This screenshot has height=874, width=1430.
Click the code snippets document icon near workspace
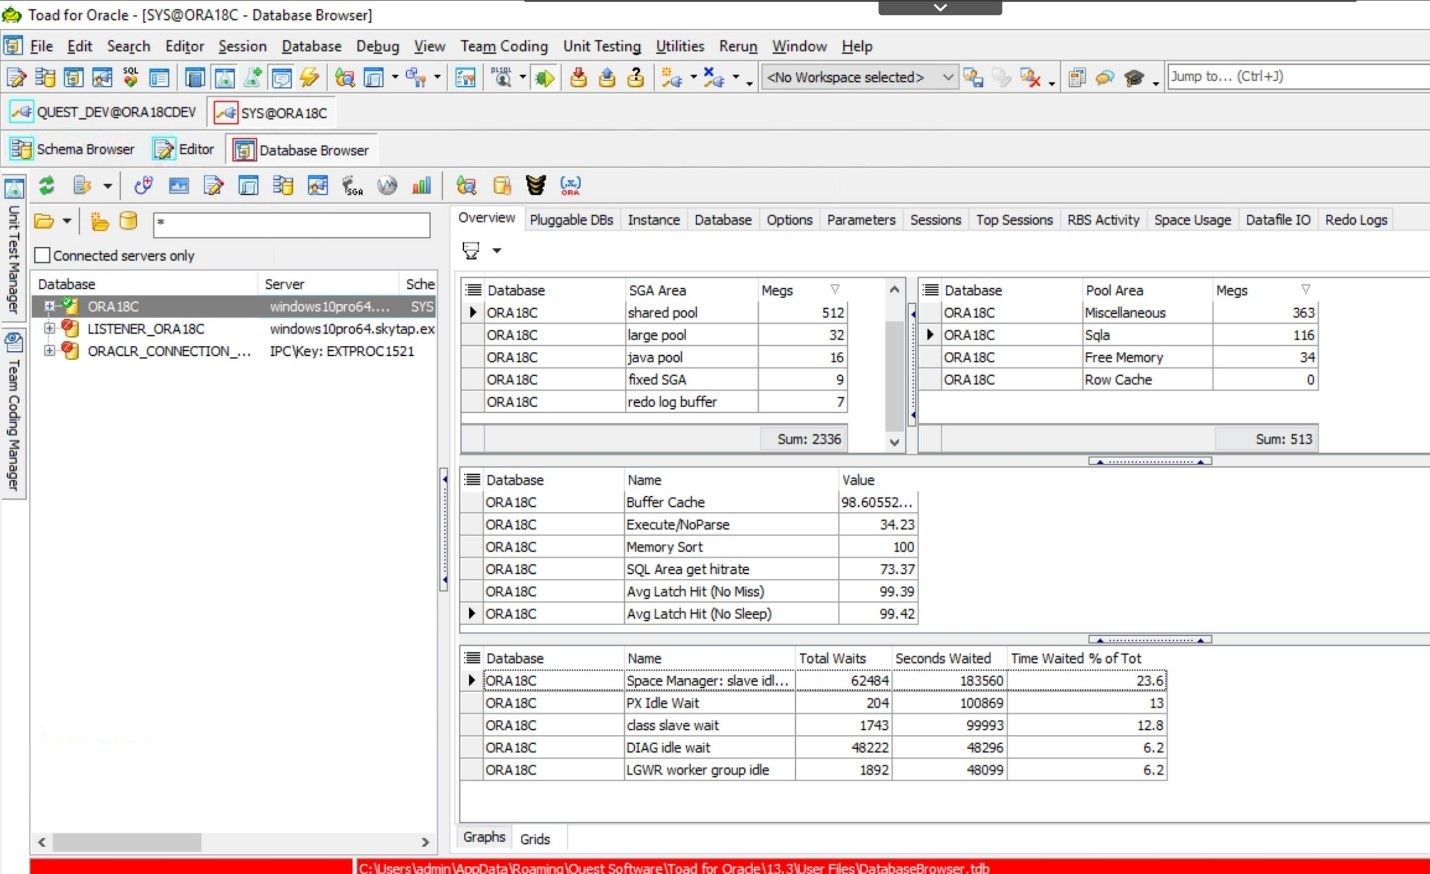click(x=1077, y=77)
